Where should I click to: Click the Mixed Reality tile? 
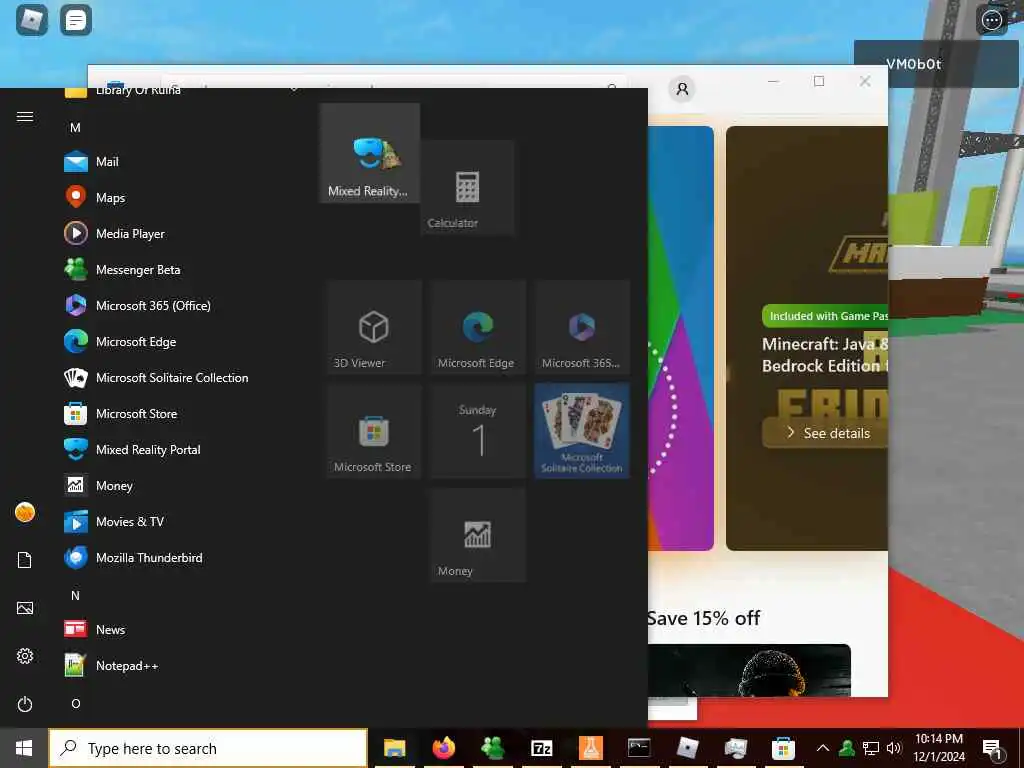(x=370, y=153)
